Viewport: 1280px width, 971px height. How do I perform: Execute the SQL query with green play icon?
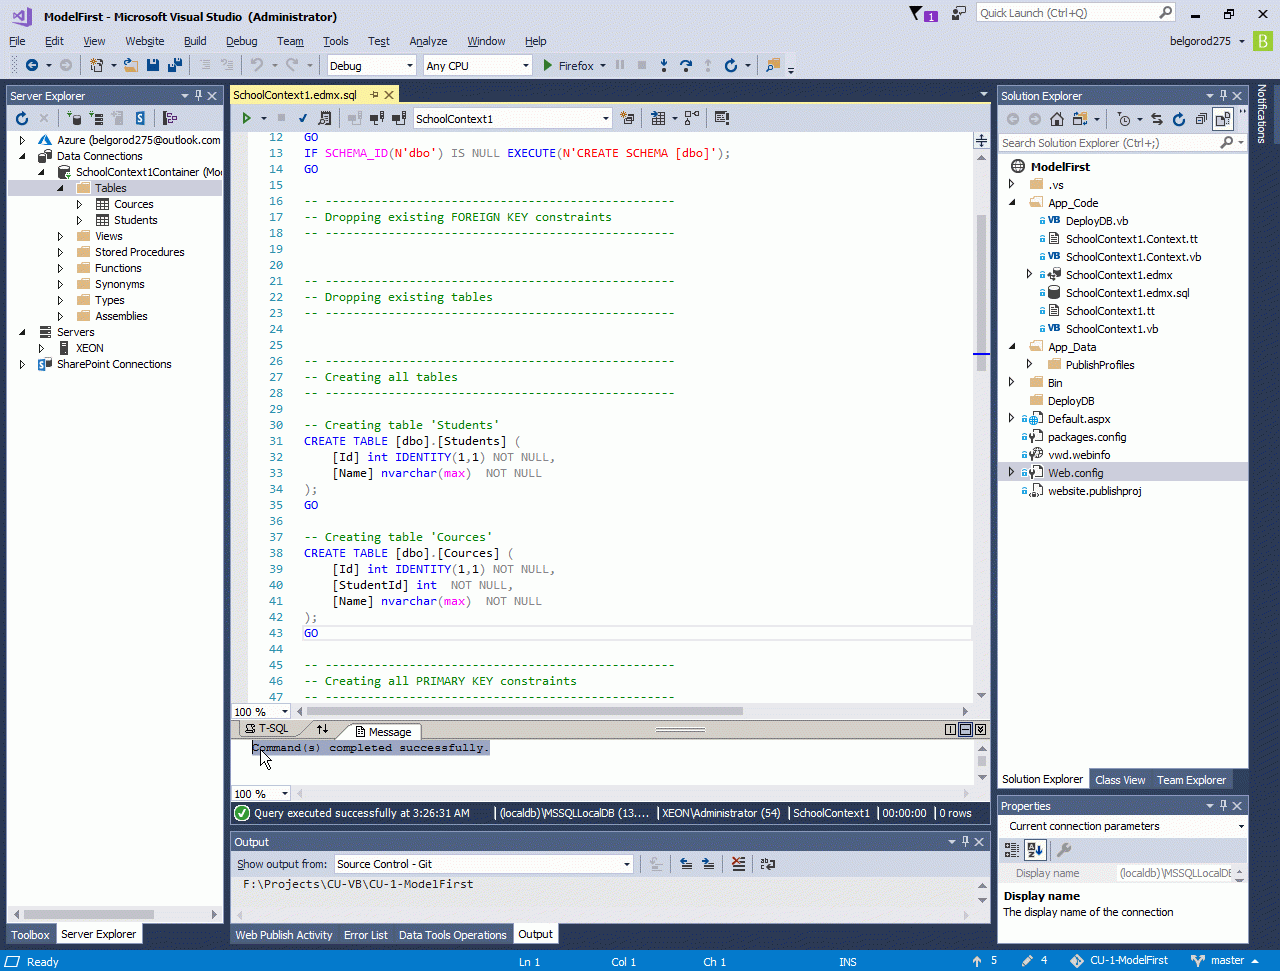coord(246,118)
